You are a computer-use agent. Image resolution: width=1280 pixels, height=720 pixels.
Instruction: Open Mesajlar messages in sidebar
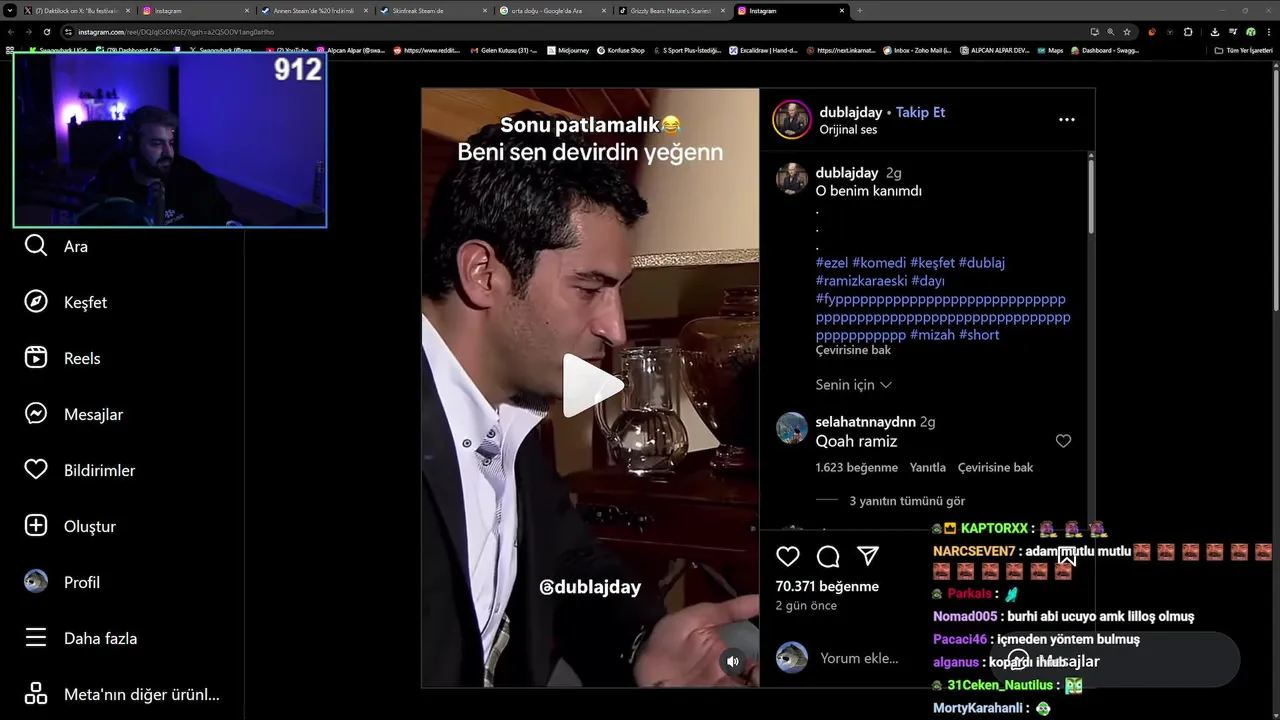click(73, 414)
